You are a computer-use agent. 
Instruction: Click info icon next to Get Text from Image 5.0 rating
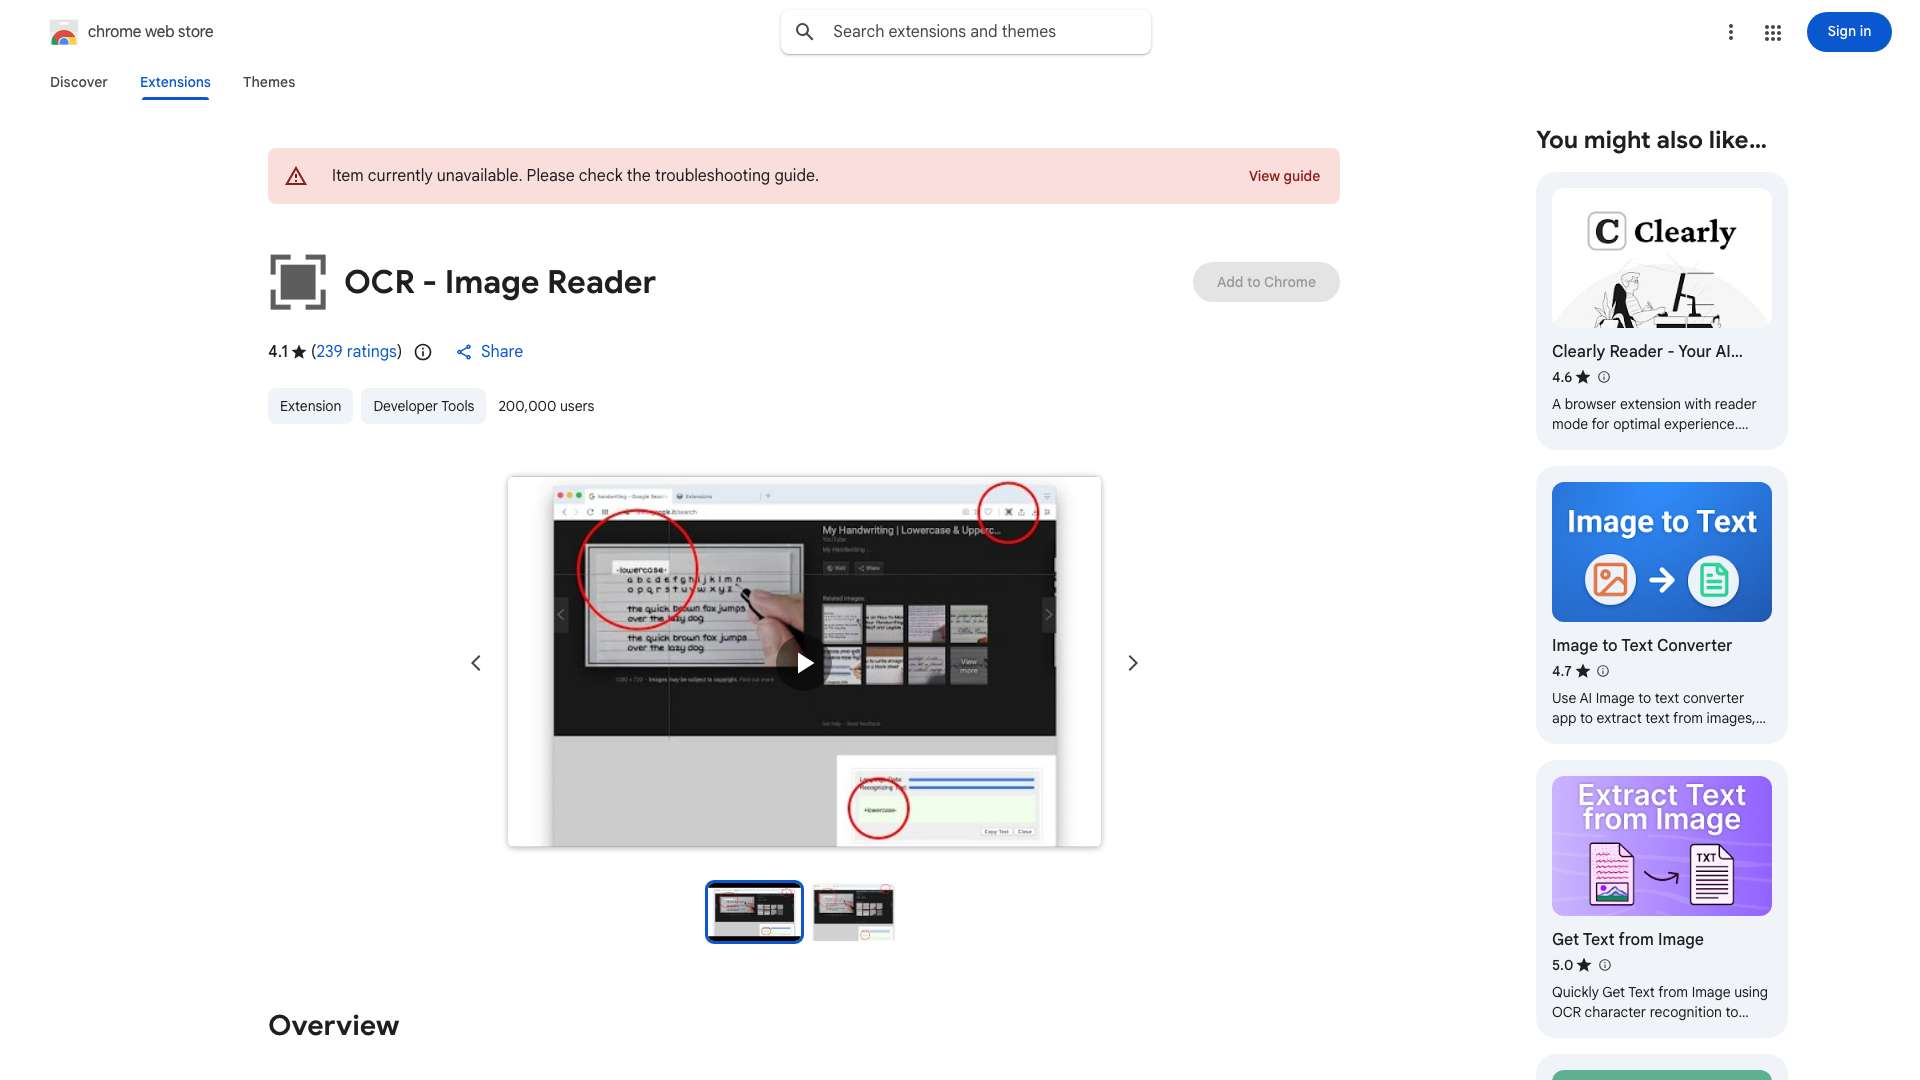pyautogui.click(x=1605, y=965)
